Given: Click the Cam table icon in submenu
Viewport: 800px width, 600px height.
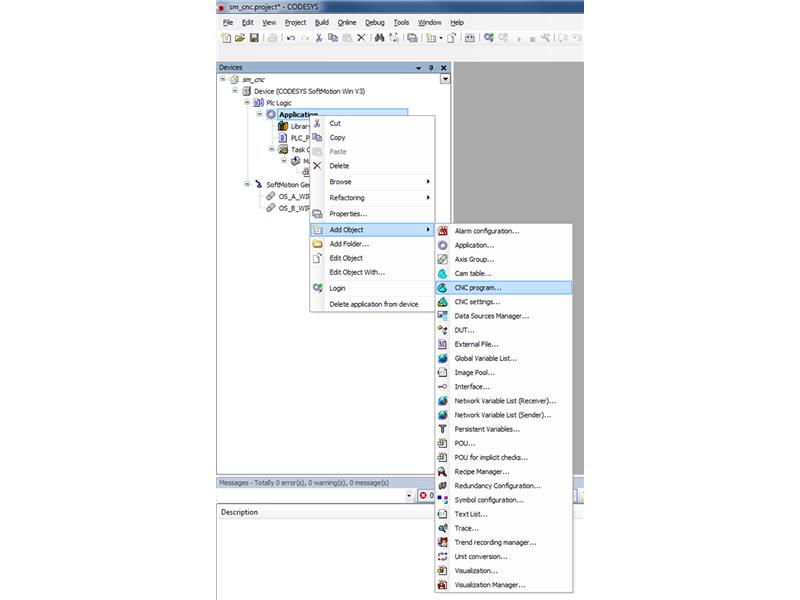Looking at the screenshot, I should (443, 273).
